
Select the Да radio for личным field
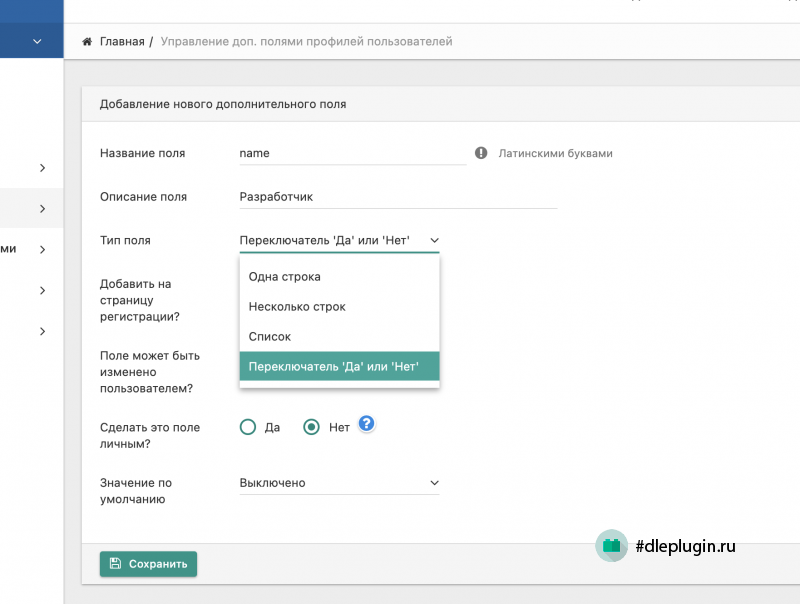[x=248, y=427]
